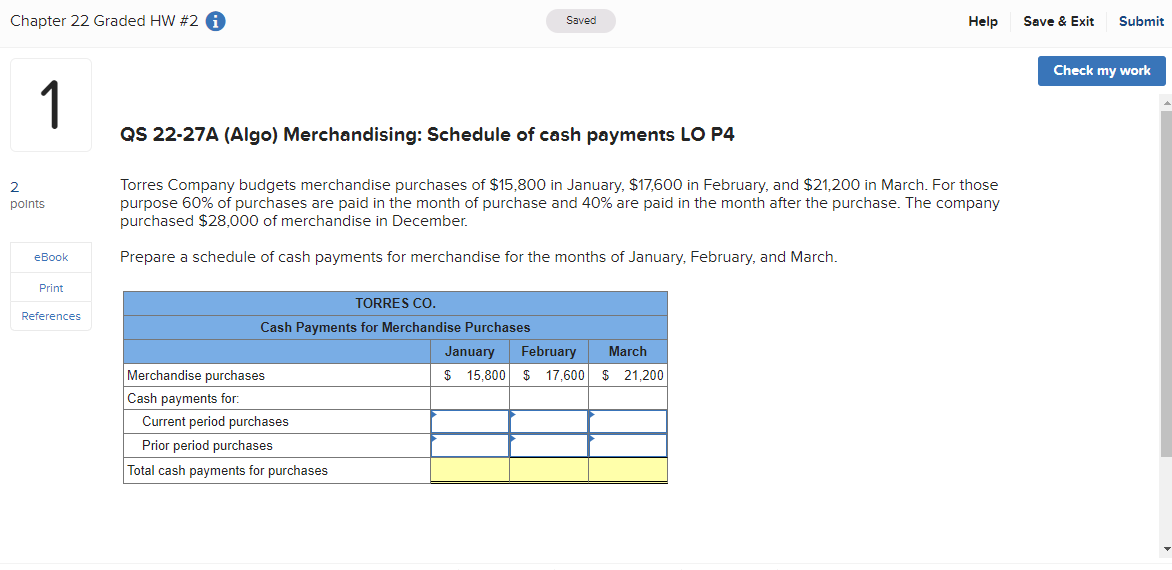Click February Current period purchases cell
Screen dimensions: 1172x570
tap(549, 421)
